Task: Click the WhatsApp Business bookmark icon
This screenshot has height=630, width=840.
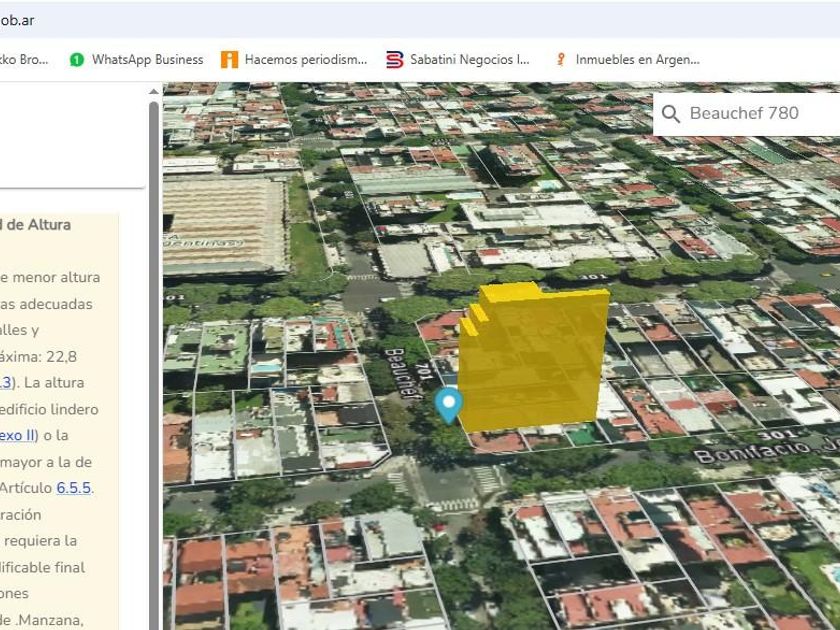Action: [77, 60]
